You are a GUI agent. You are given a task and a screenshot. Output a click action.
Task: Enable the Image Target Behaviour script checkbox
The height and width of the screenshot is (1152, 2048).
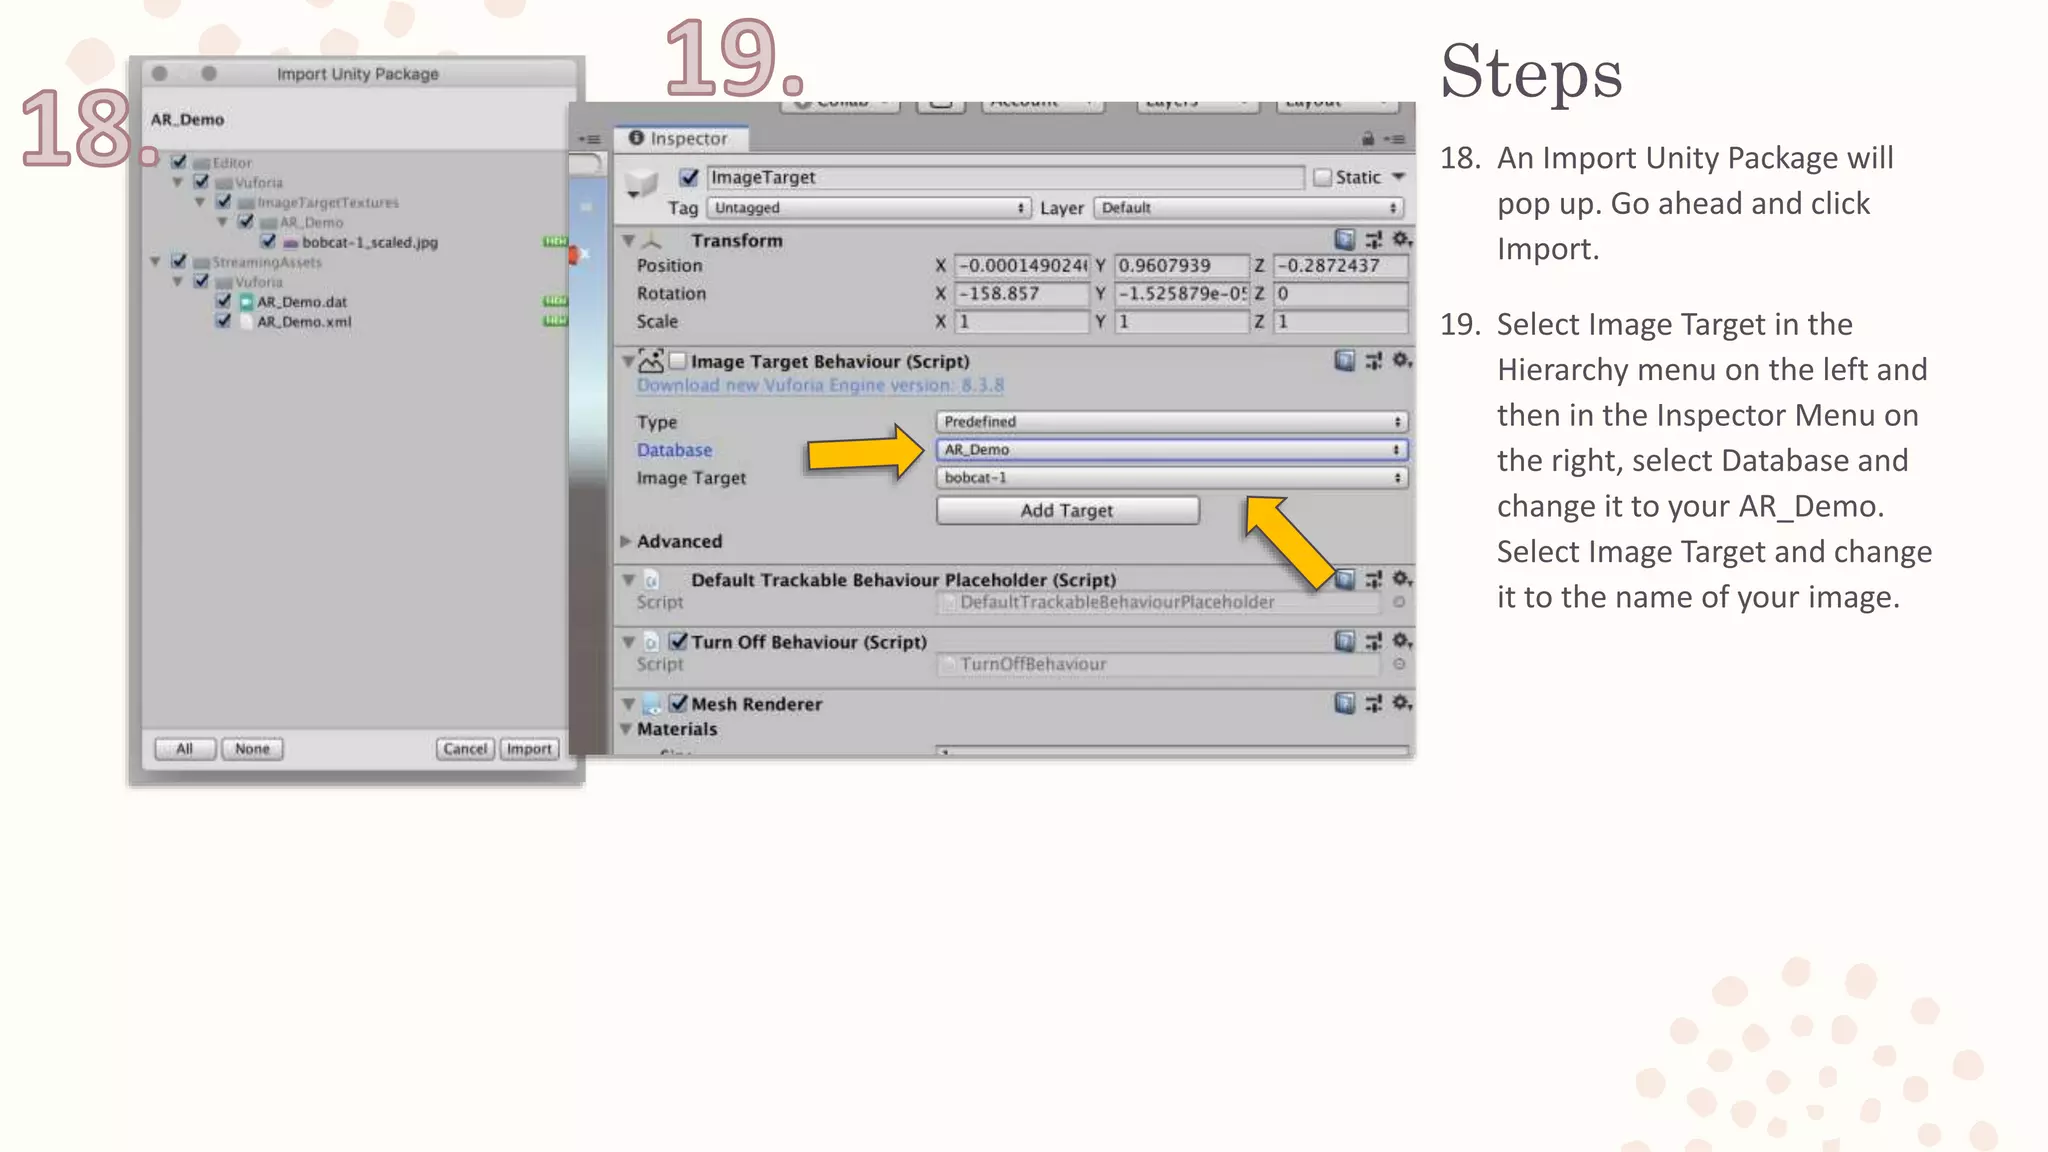pos(677,361)
